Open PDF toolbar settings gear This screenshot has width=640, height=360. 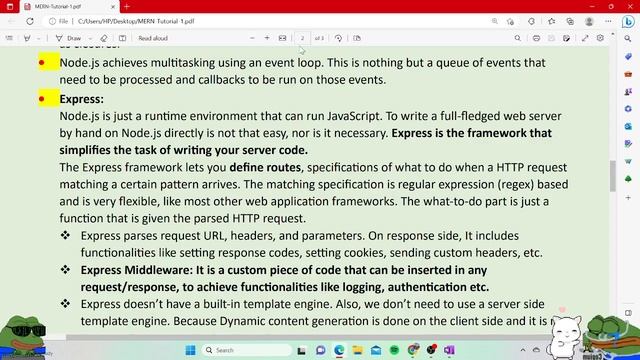click(600, 38)
